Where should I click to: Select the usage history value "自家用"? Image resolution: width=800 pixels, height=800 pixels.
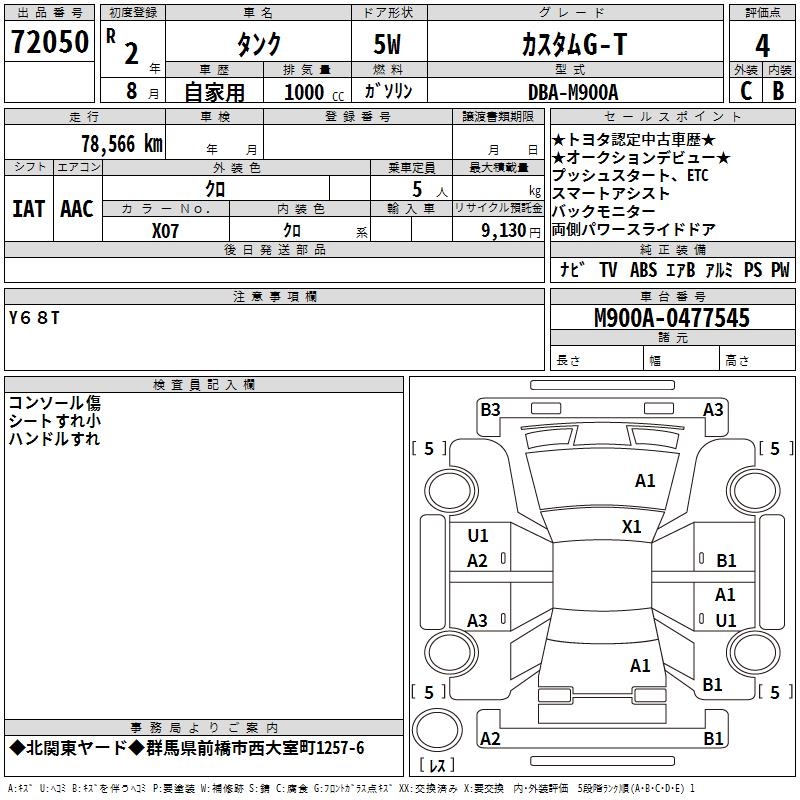[x=214, y=92]
